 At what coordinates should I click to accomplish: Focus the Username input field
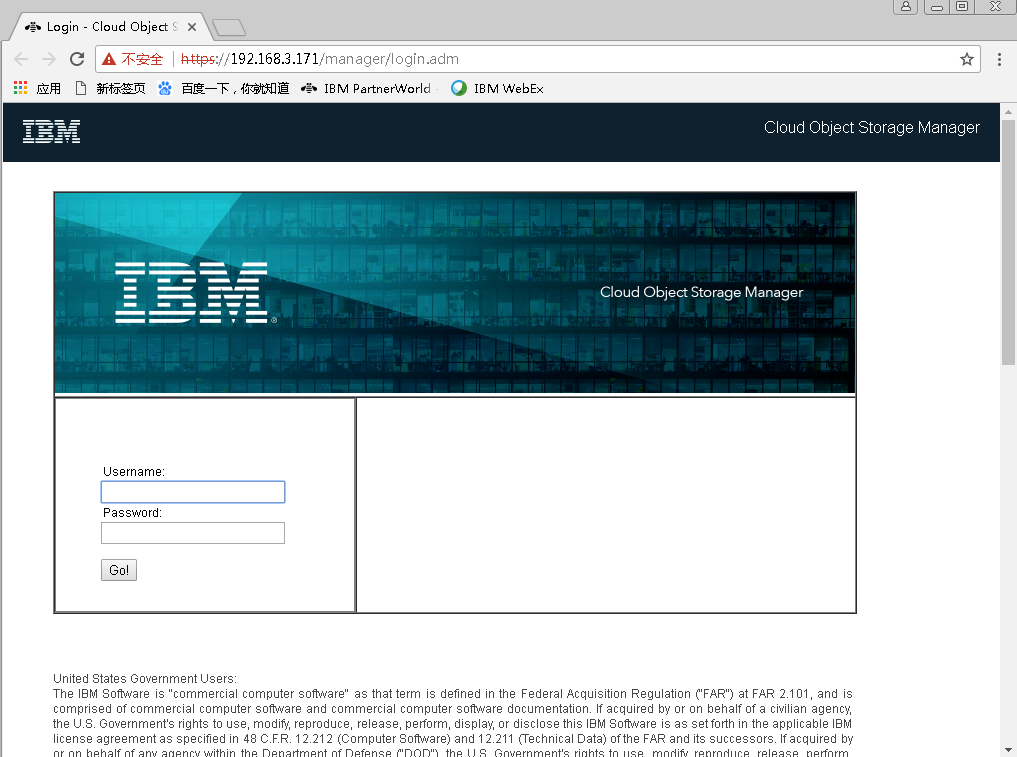[x=193, y=492]
